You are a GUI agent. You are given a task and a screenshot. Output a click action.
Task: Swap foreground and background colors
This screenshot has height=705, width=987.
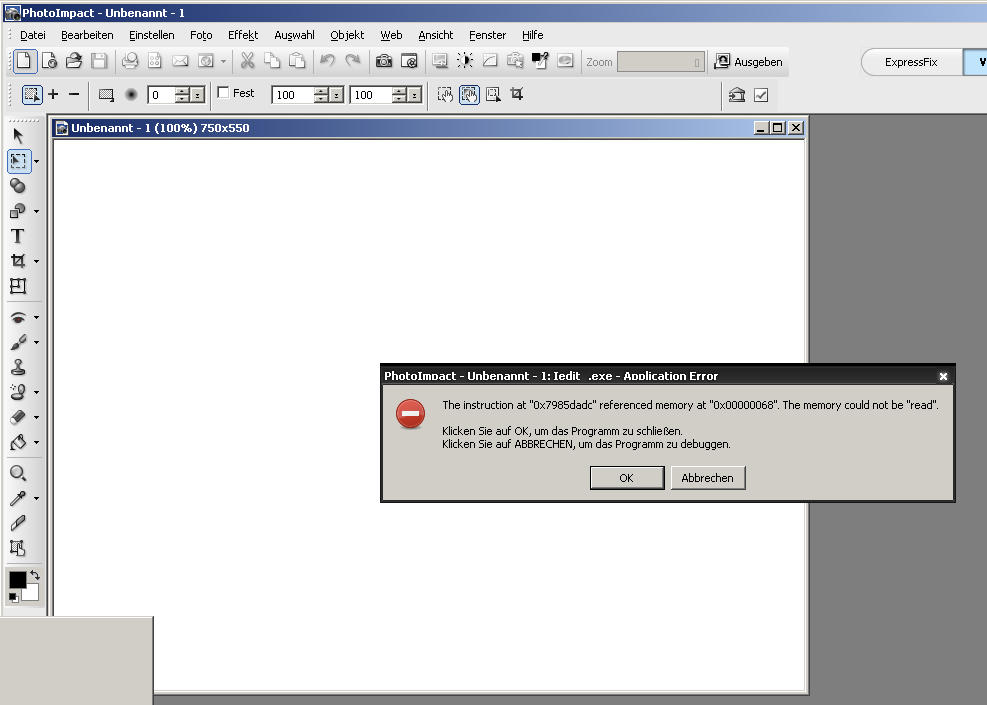(35, 575)
